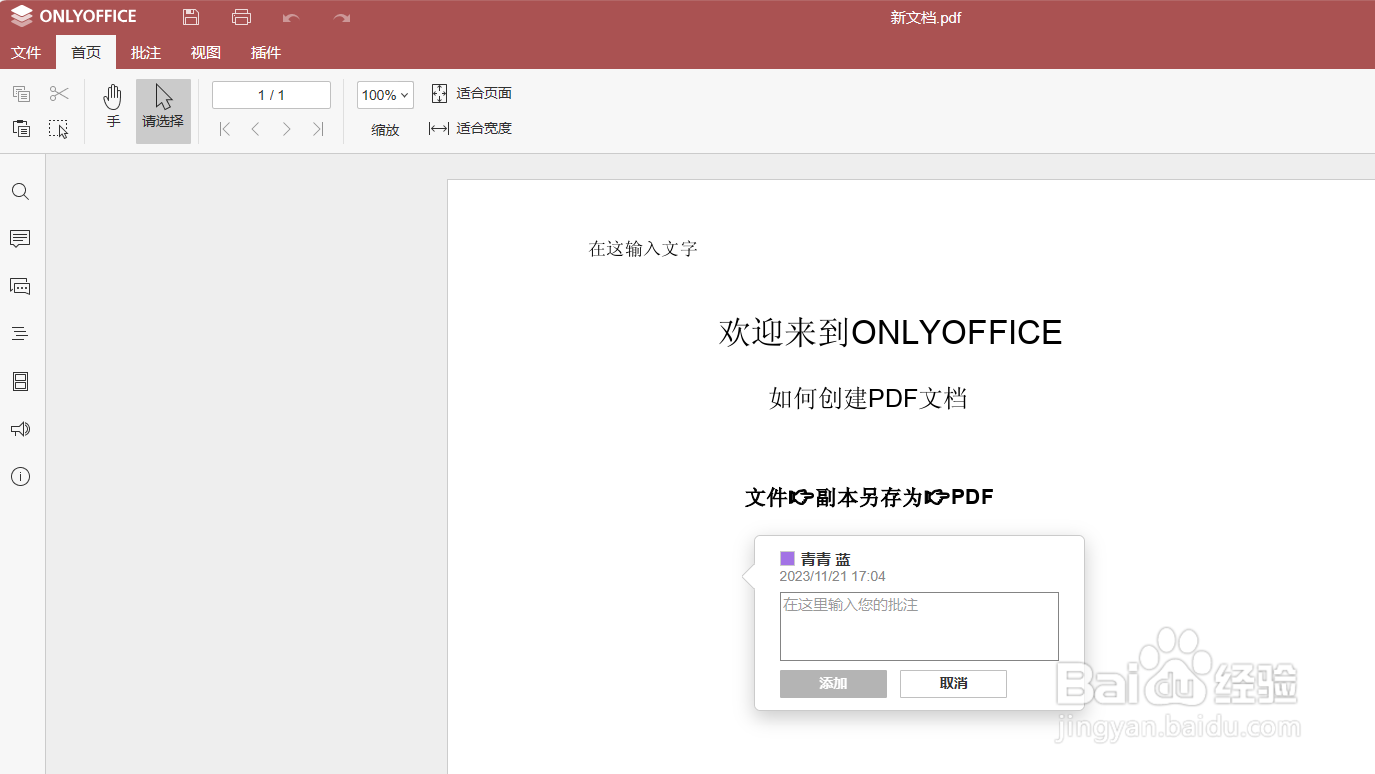The image size is (1375, 774).
Task: Click Fit to page (适合页面)
Action: tap(471, 93)
